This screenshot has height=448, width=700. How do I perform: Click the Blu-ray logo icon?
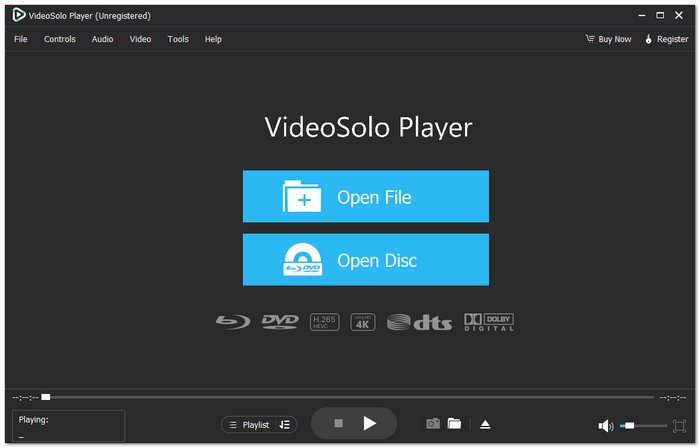click(x=233, y=322)
